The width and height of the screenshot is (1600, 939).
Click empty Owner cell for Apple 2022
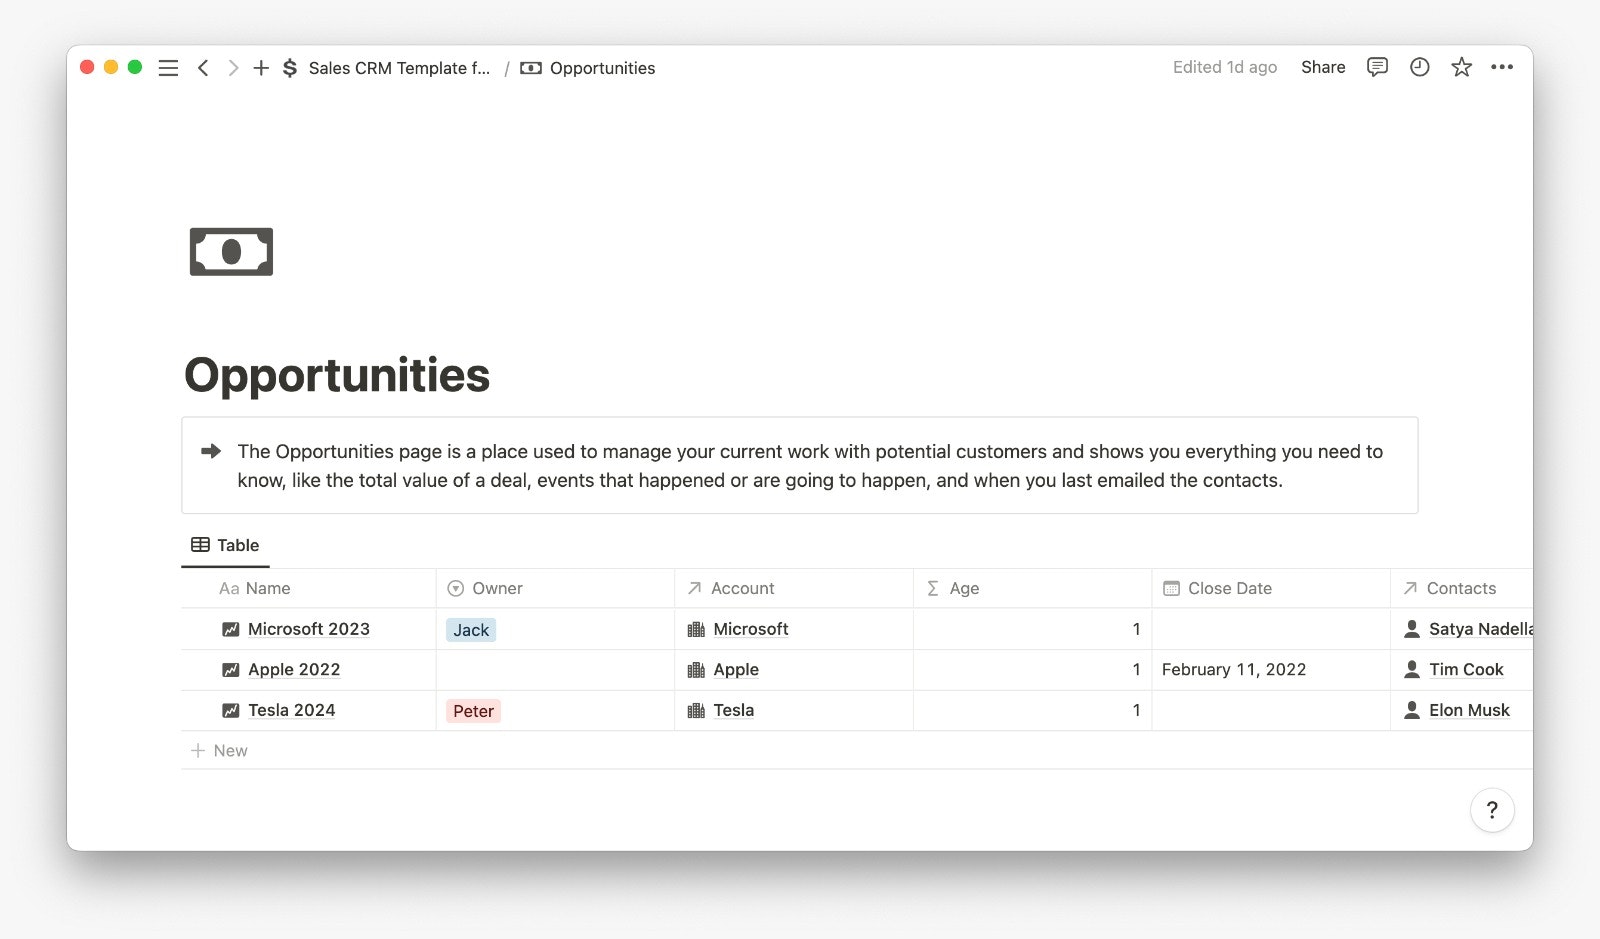coord(555,670)
